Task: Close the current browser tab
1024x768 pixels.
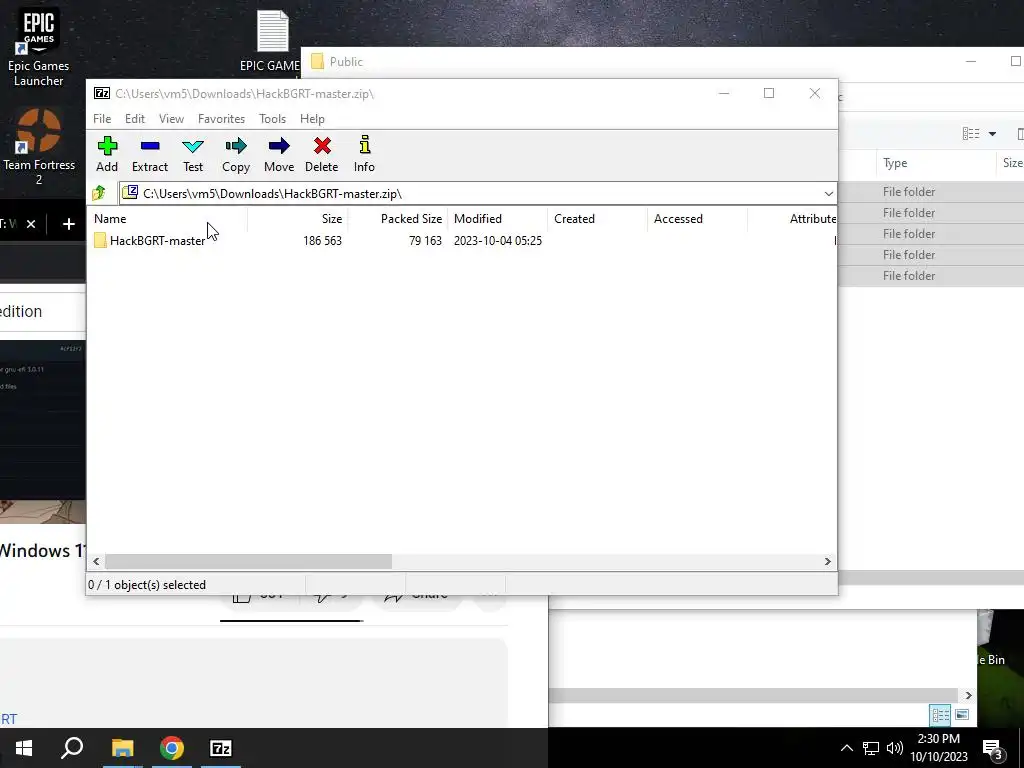Action: click(x=31, y=224)
